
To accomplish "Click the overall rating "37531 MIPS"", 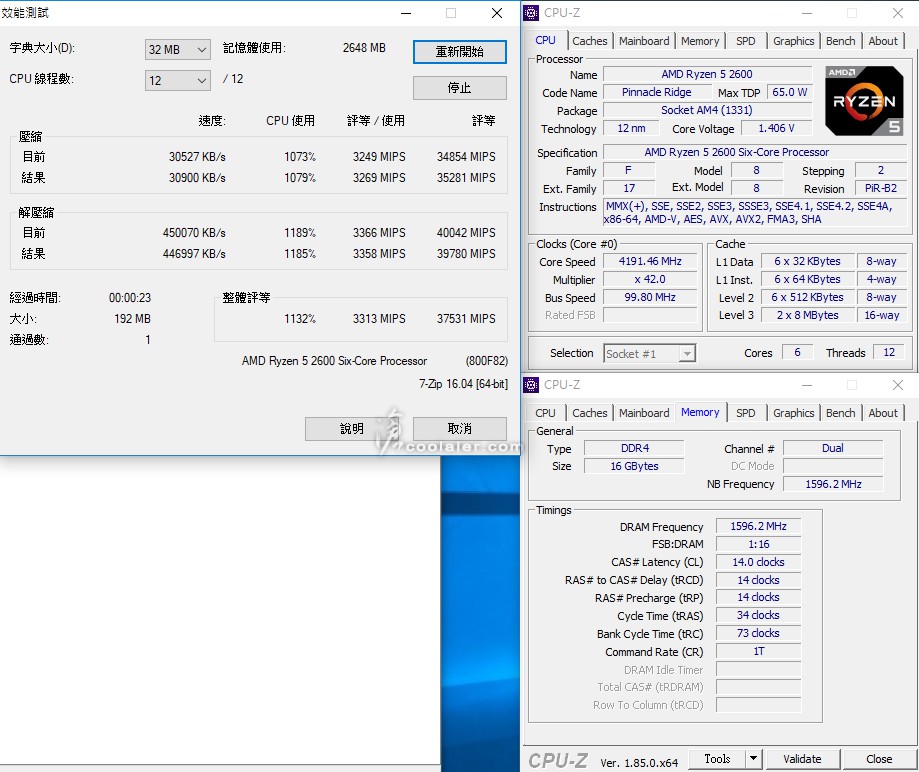I will (466, 319).
